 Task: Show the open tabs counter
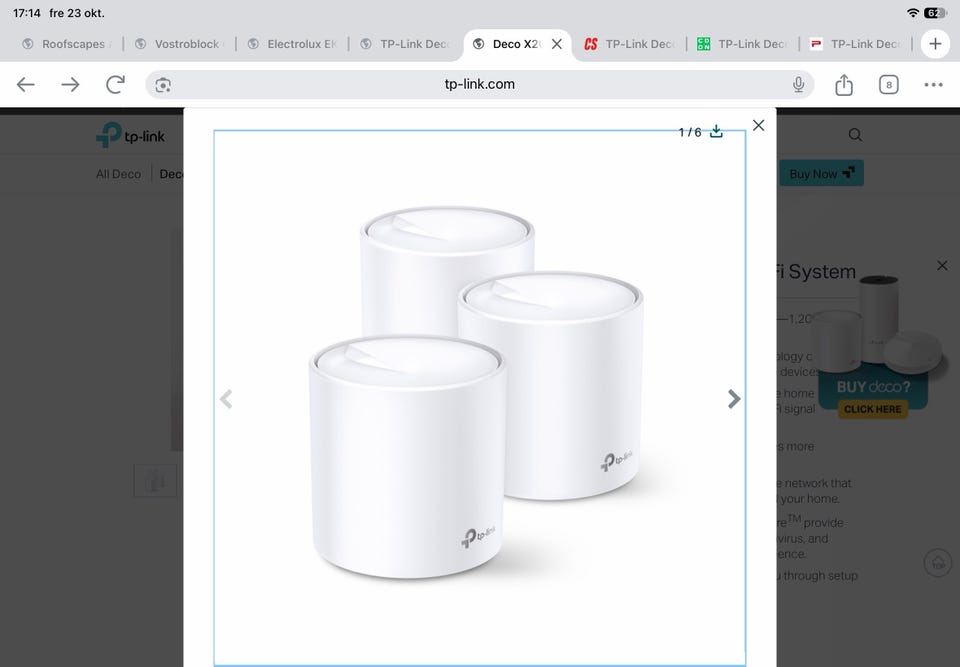tap(888, 85)
